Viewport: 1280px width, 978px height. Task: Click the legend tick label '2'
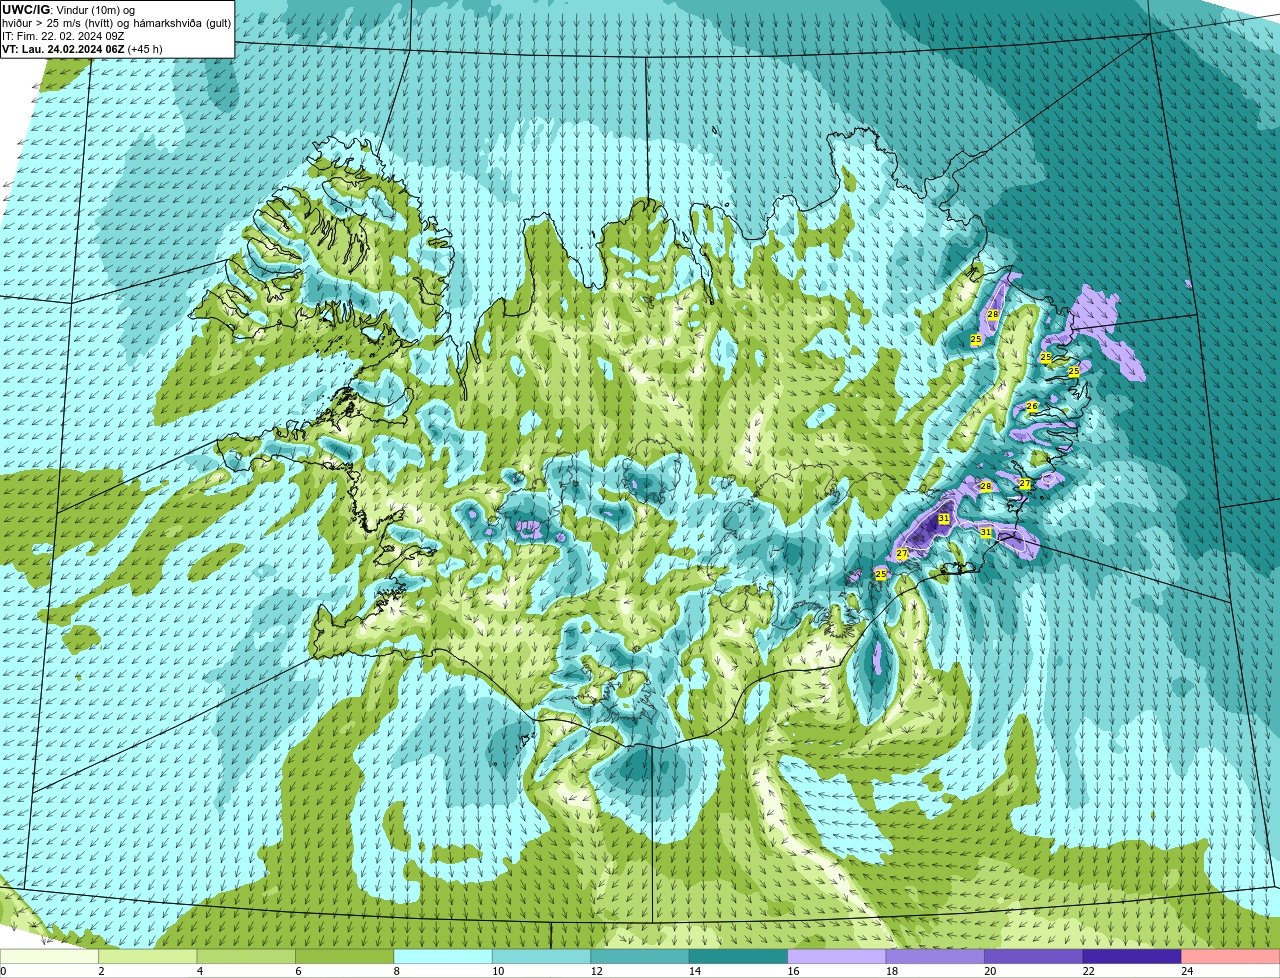click(x=101, y=971)
